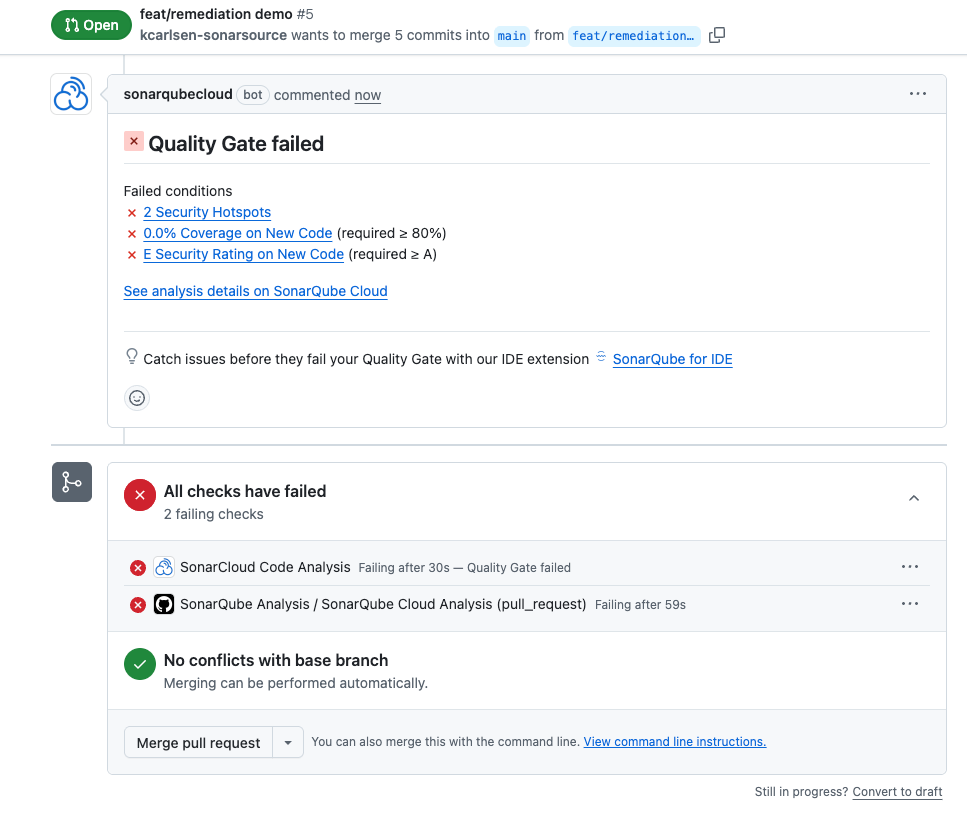Click the main base branch label
This screenshot has height=815, width=967.
coord(511,35)
